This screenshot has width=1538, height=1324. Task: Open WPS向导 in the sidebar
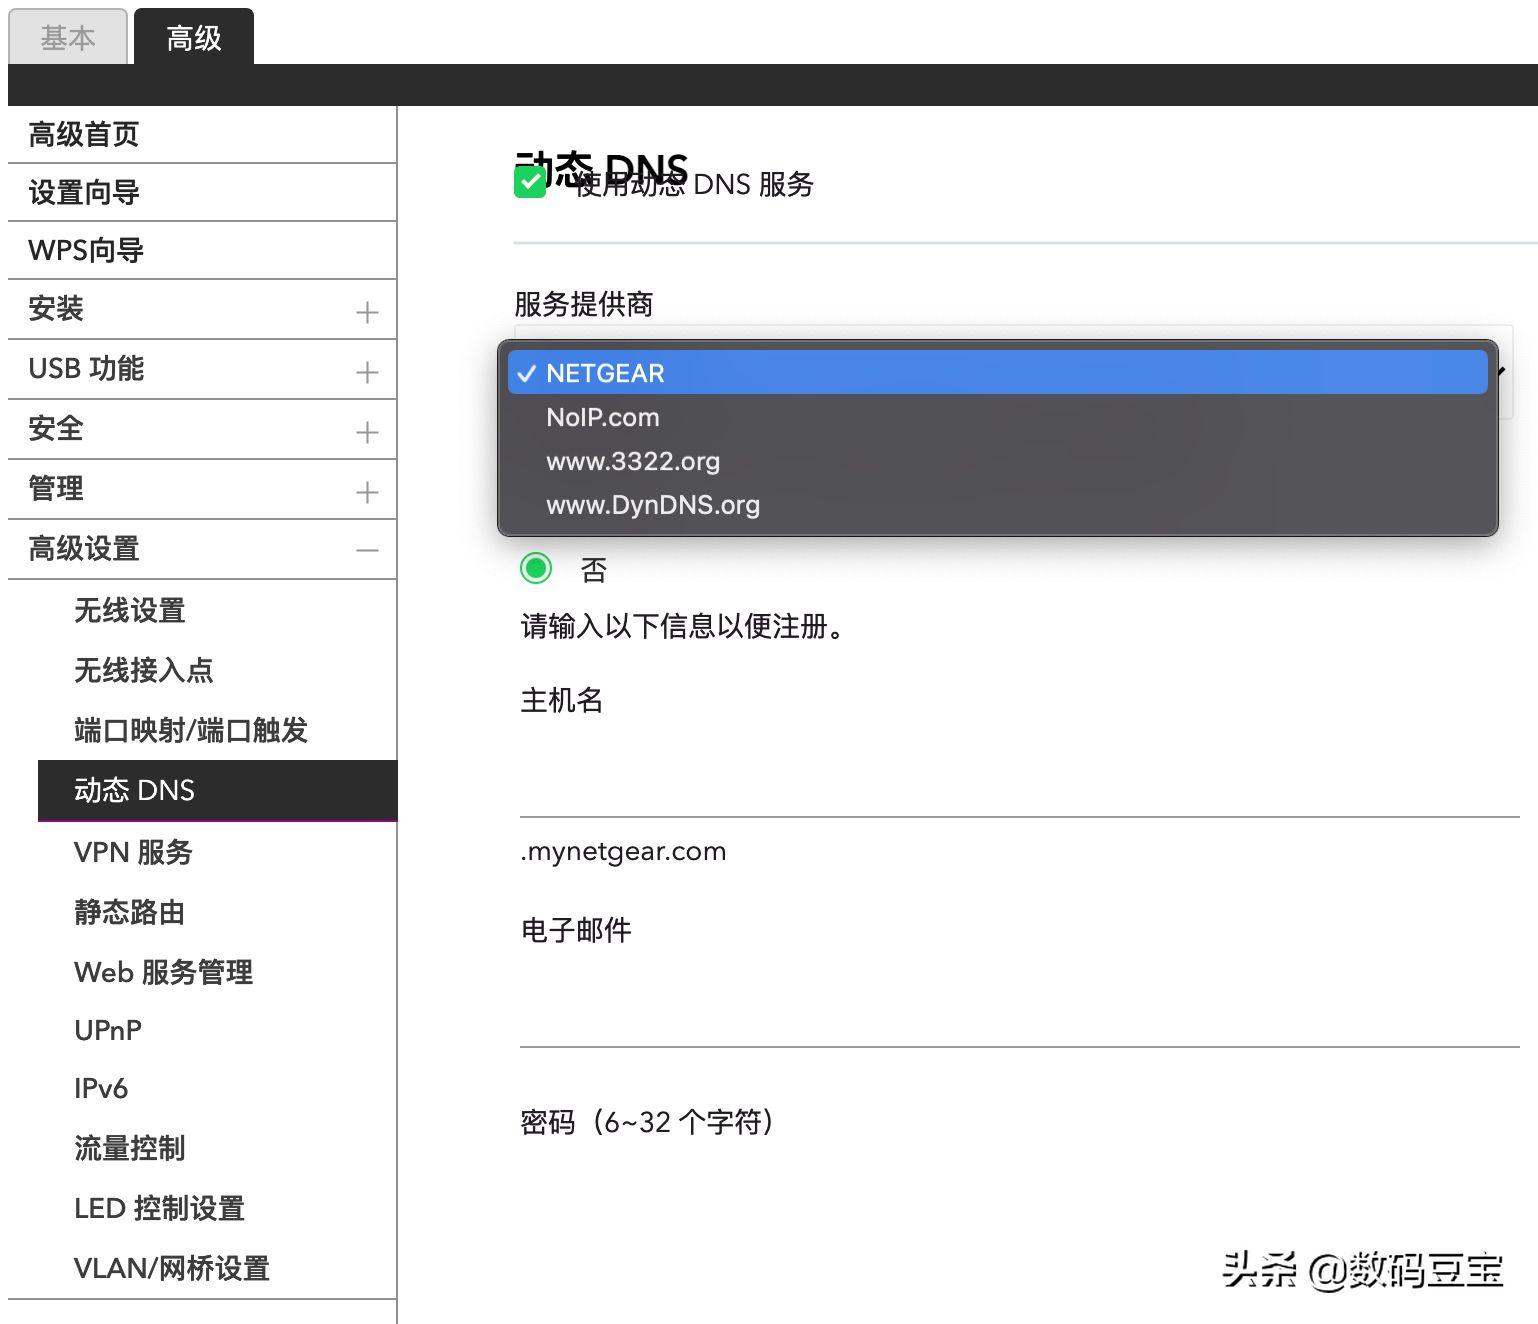pyautogui.click(x=202, y=250)
